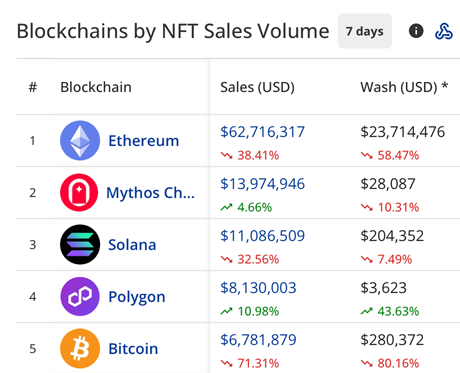Click the info circle icon
The height and width of the screenshot is (373, 460).
tap(416, 31)
